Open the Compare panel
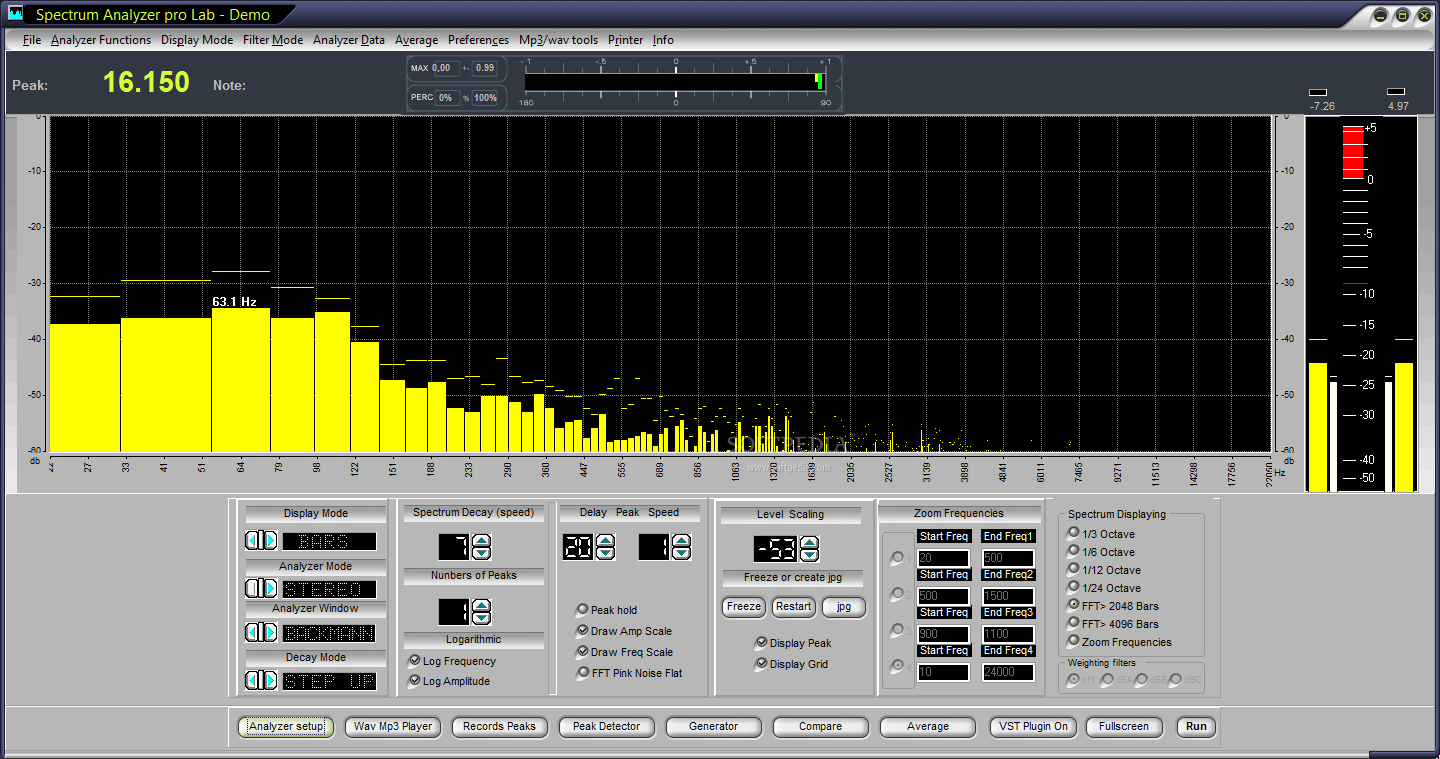The width and height of the screenshot is (1440, 759). [821, 727]
